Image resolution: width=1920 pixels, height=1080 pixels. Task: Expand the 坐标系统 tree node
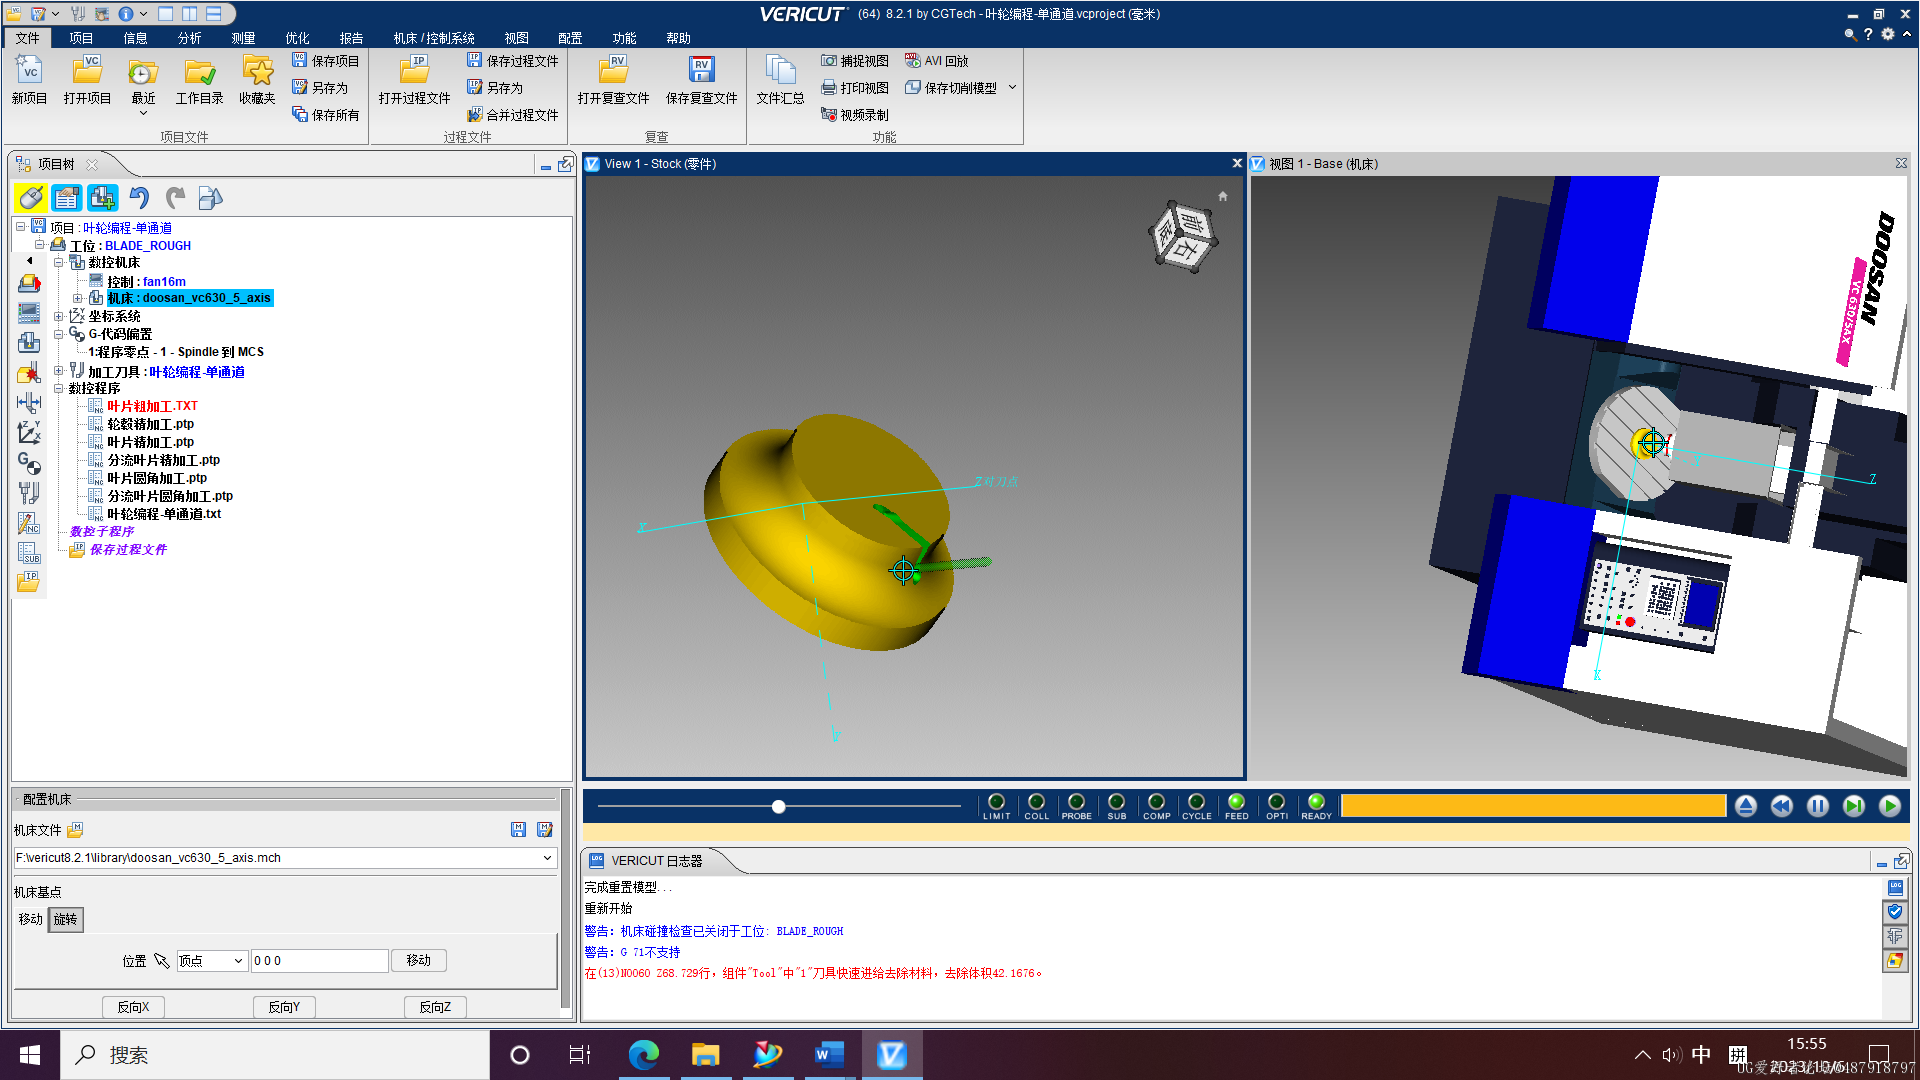tap(58, 316)
